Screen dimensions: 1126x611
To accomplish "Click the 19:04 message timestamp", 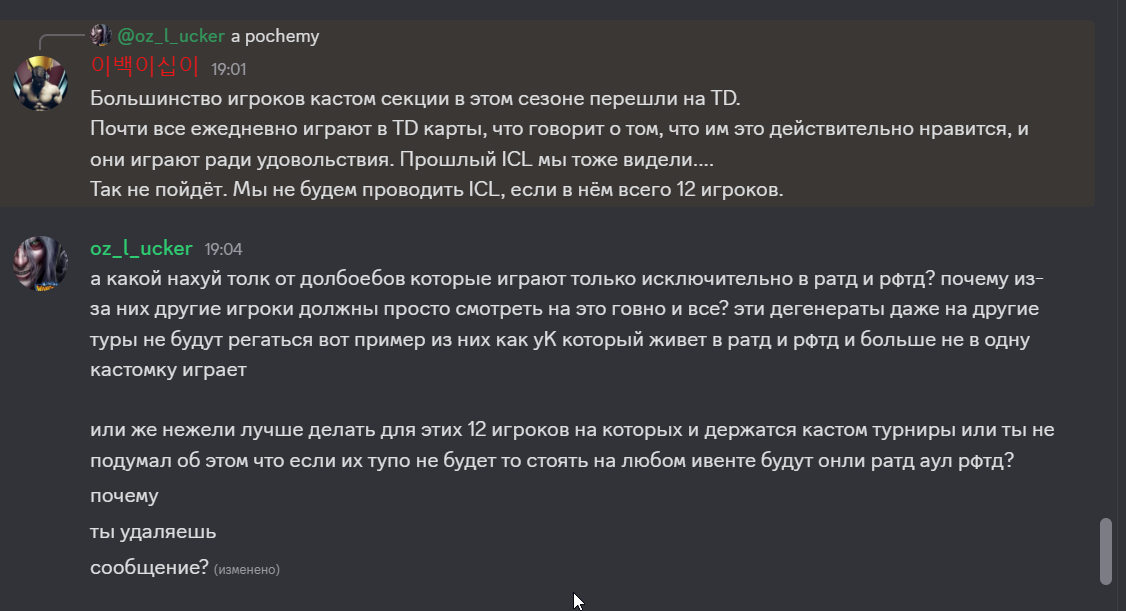I will click(223, 249).
